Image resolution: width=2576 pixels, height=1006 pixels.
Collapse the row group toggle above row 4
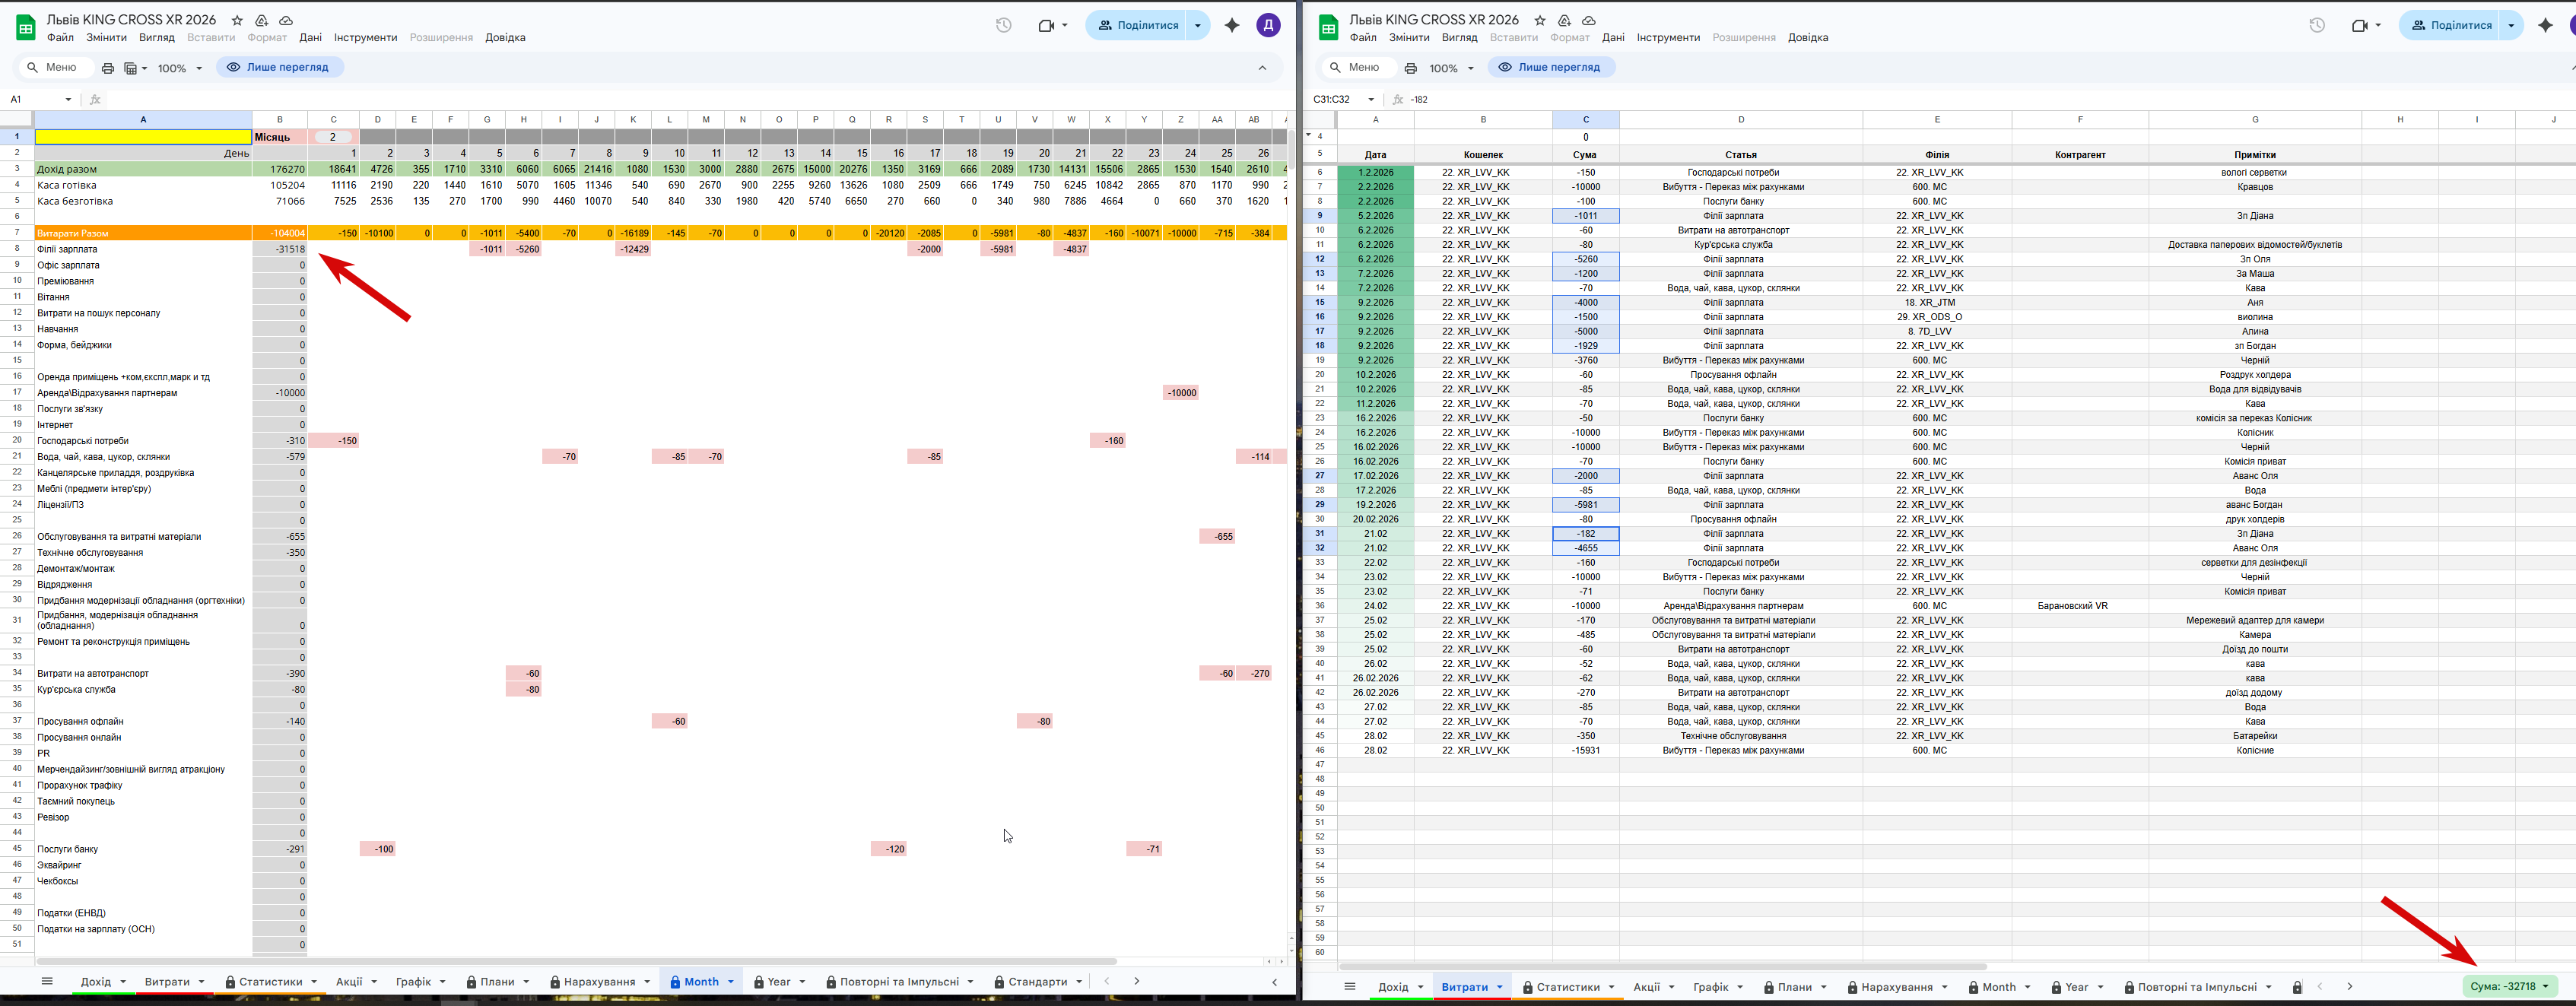click(x=1308, y=135)
